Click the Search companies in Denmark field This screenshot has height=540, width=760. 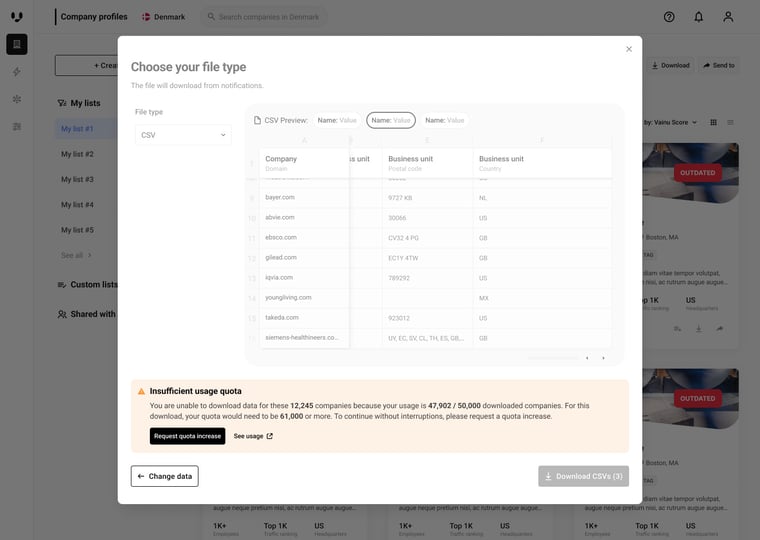(x=268, y=17)
